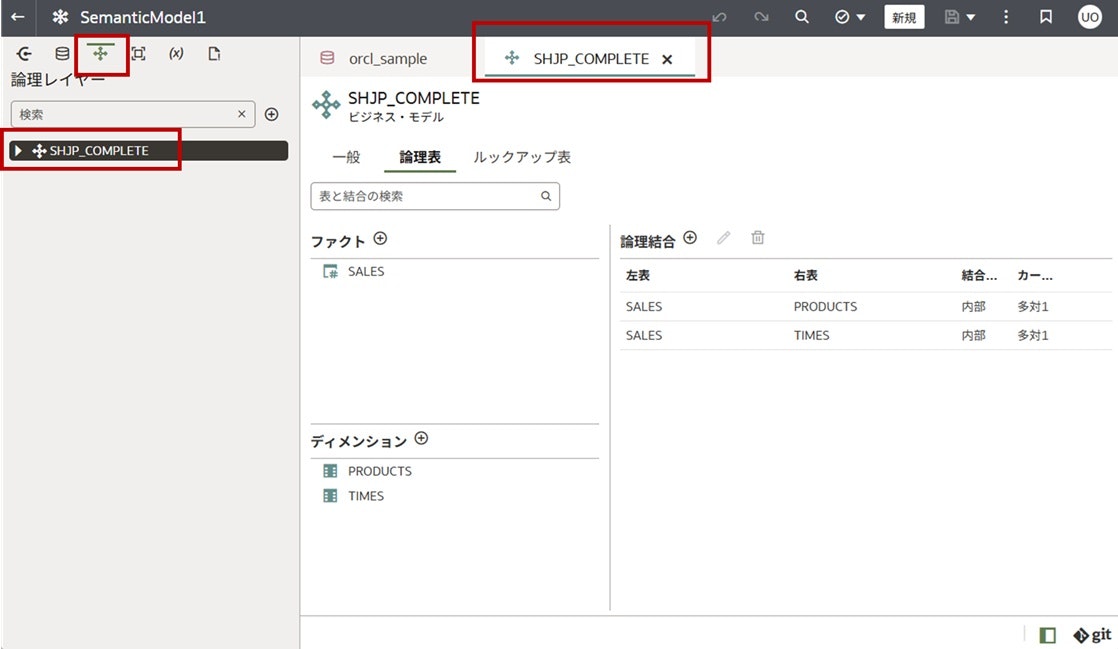Clear the sidebar search with X

[242, 114]
